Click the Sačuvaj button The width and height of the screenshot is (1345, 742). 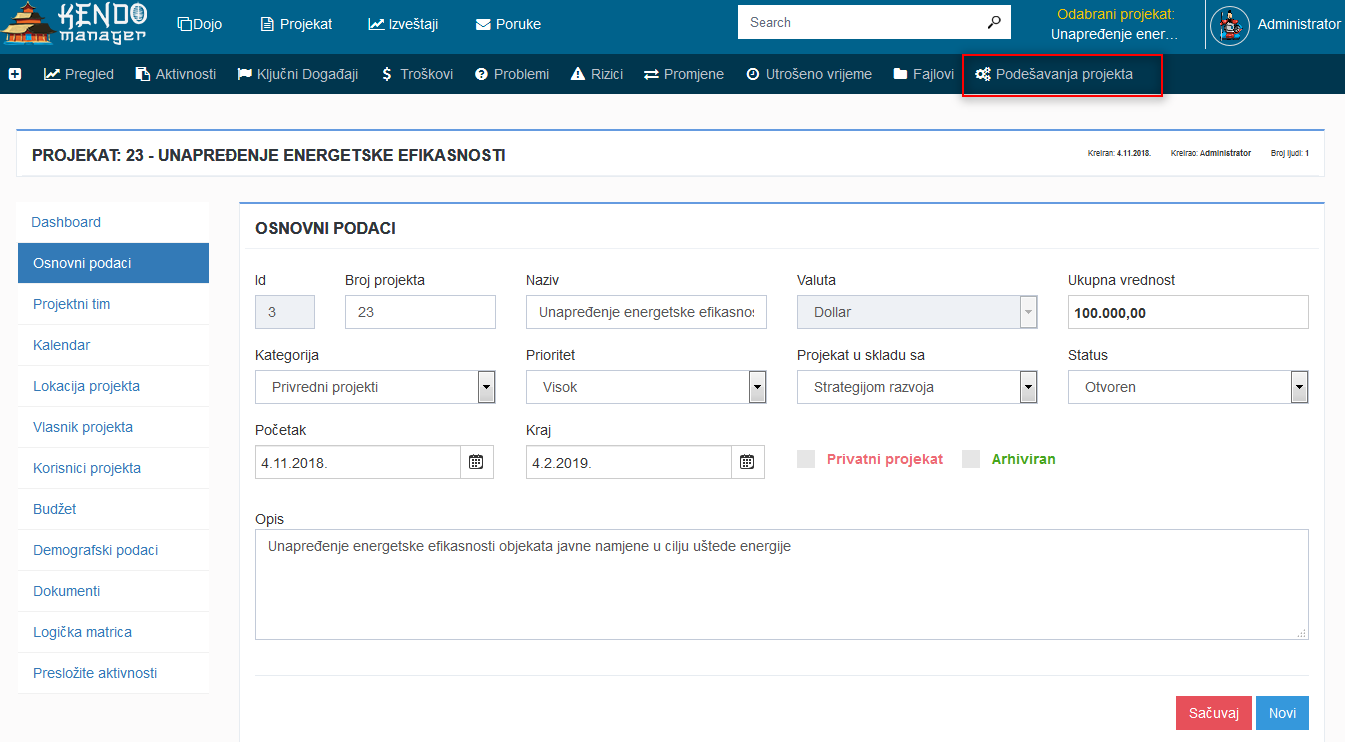(x=1214, y=713)
